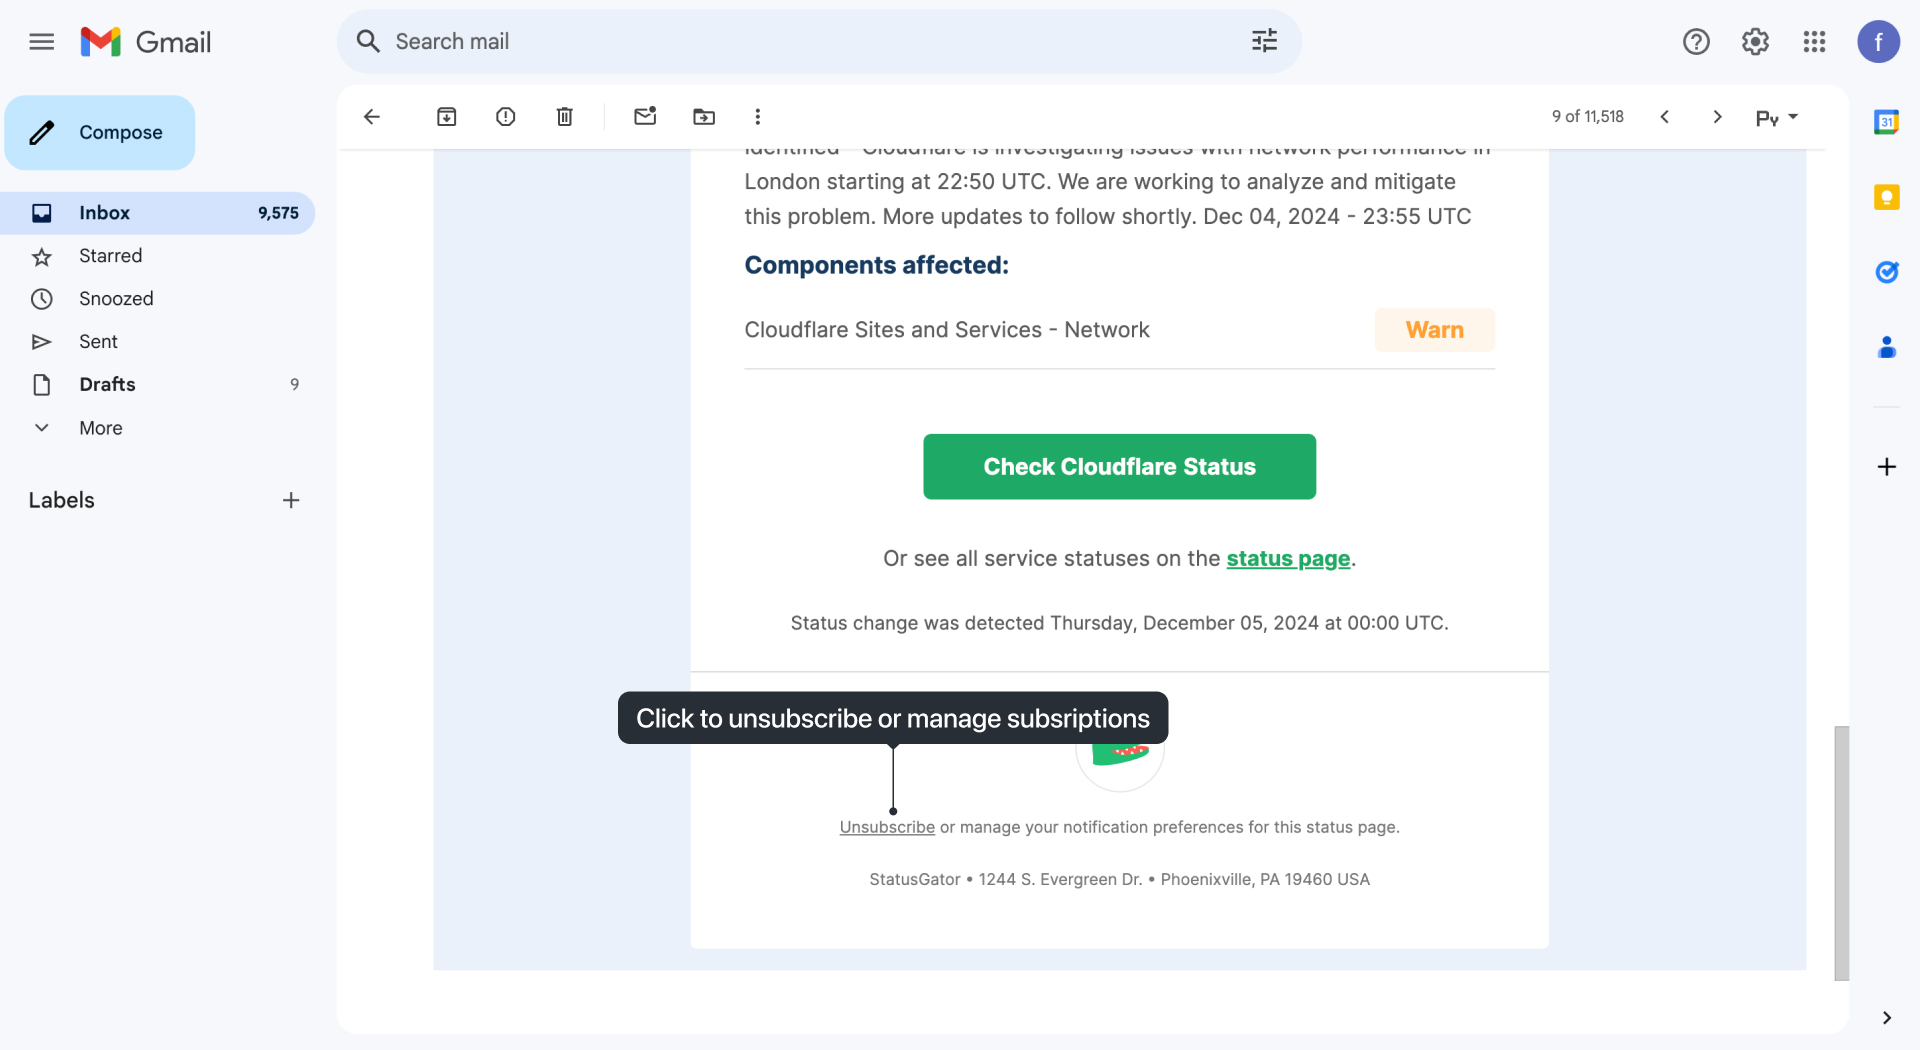Open Settings gear icon
1920x1050 pixels.
click(x=1755, y=41)
